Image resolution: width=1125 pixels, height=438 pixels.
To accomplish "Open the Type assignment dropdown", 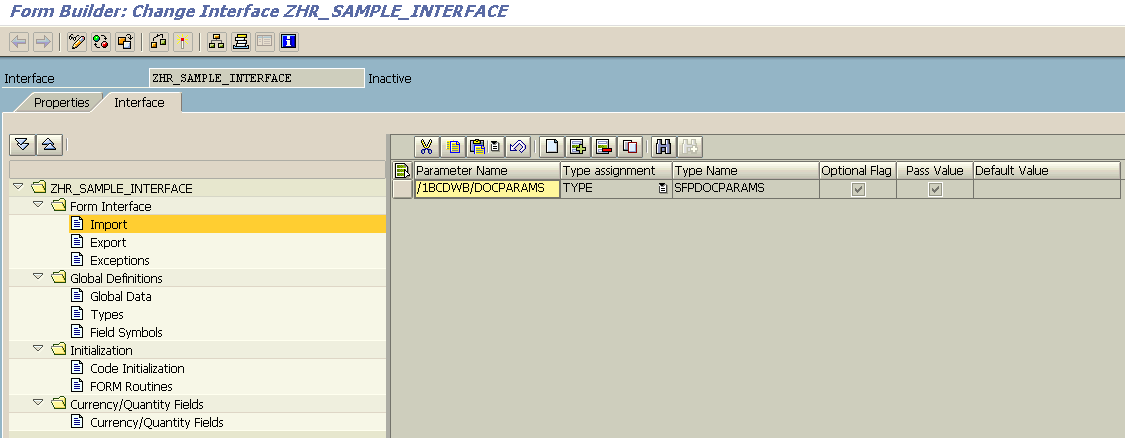I will (662, 189).
